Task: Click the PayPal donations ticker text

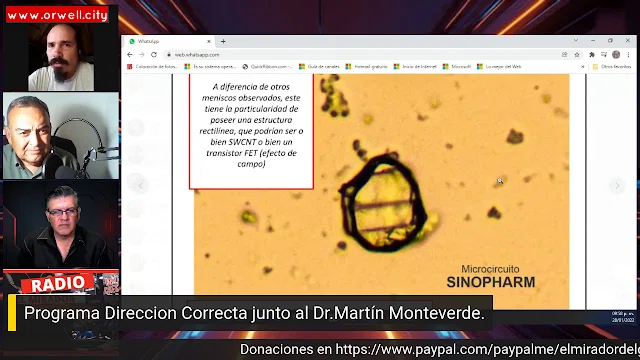Action: coord(440,350)
